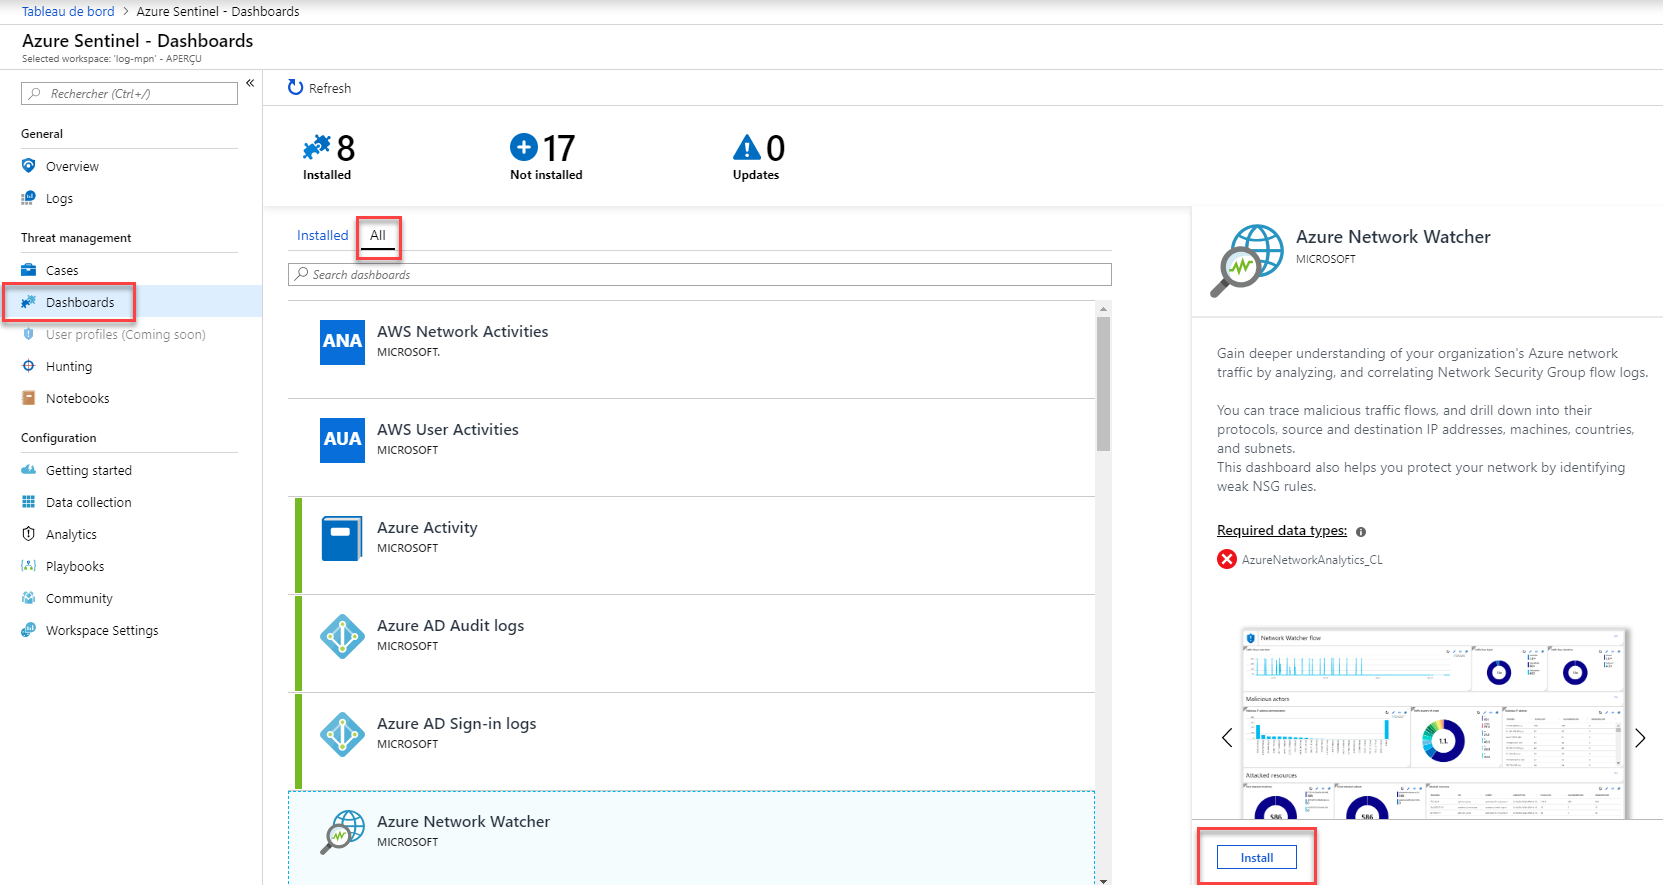1663x885 pixels.
Task: Click the Updates warning triangle icon
Action: pyautogui.click(x=747, y=148)
